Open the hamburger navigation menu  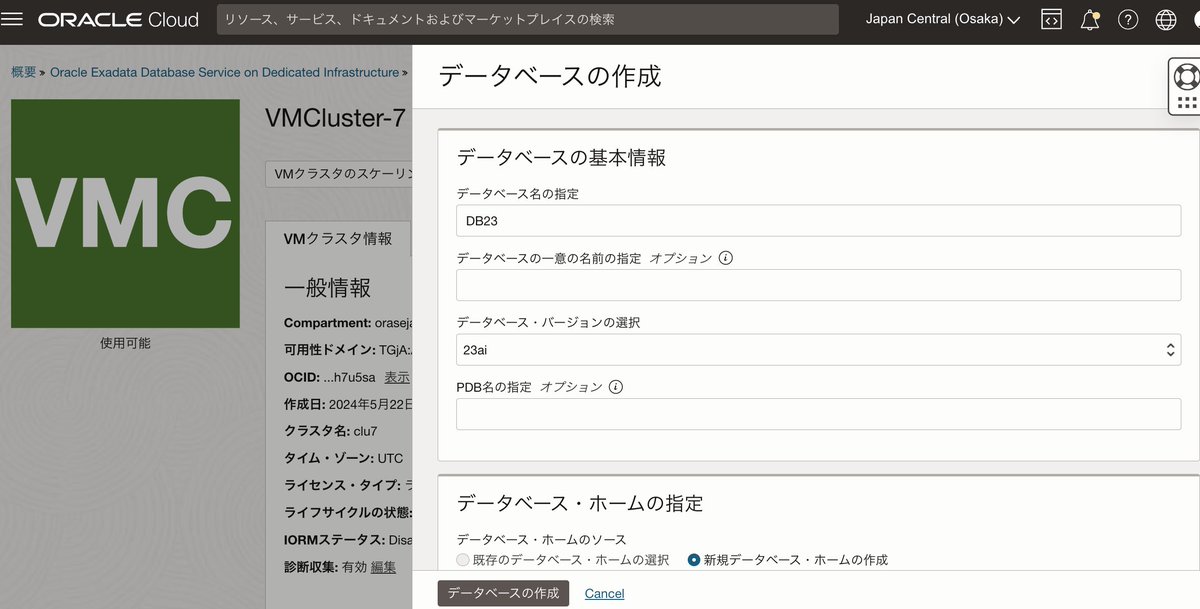13,19
